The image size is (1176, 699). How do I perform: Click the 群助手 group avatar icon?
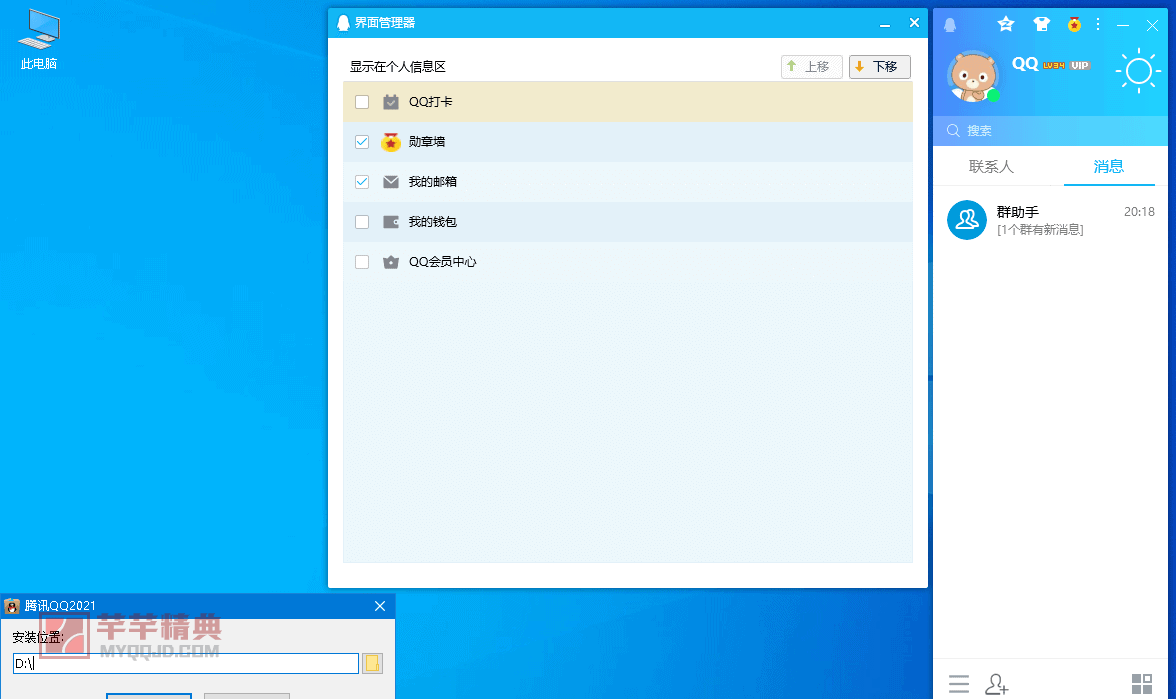click(967, 220)
